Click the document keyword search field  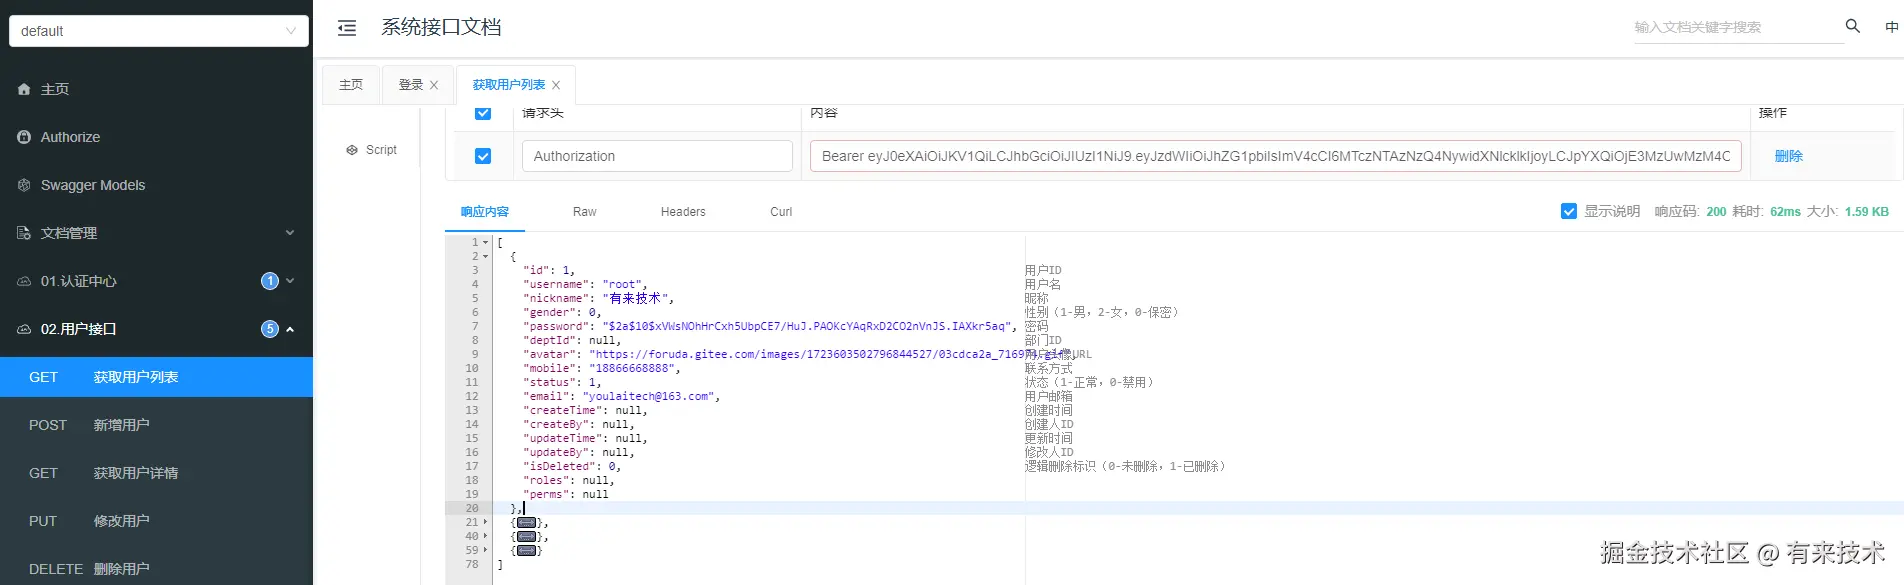(x=1738, y=27)
